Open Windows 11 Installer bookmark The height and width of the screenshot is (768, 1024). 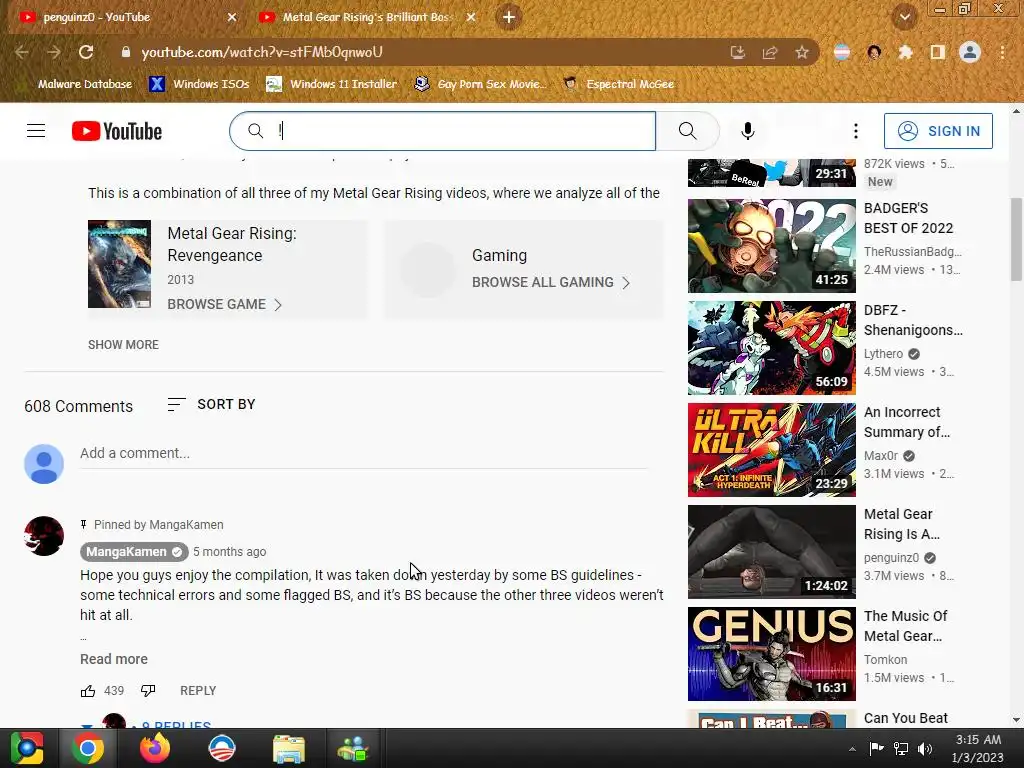pos(331,84)
